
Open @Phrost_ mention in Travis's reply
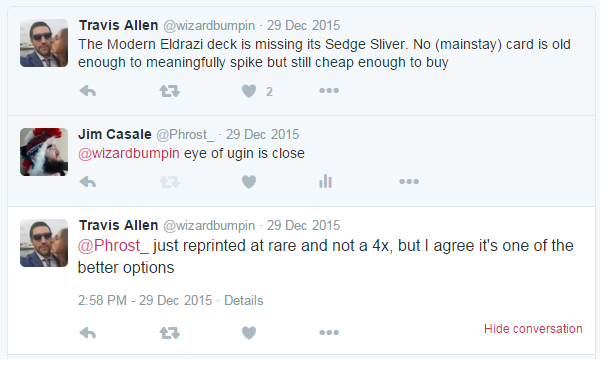click(113, 246)
